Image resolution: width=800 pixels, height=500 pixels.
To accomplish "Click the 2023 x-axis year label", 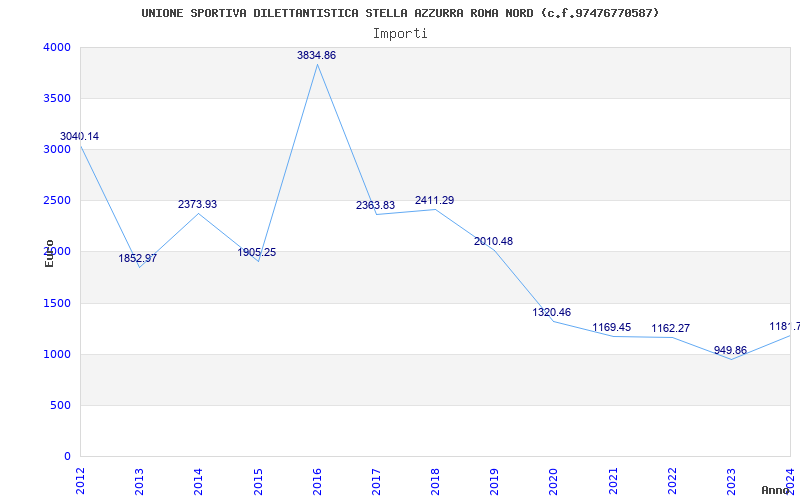I will click(x=731, y=481).
